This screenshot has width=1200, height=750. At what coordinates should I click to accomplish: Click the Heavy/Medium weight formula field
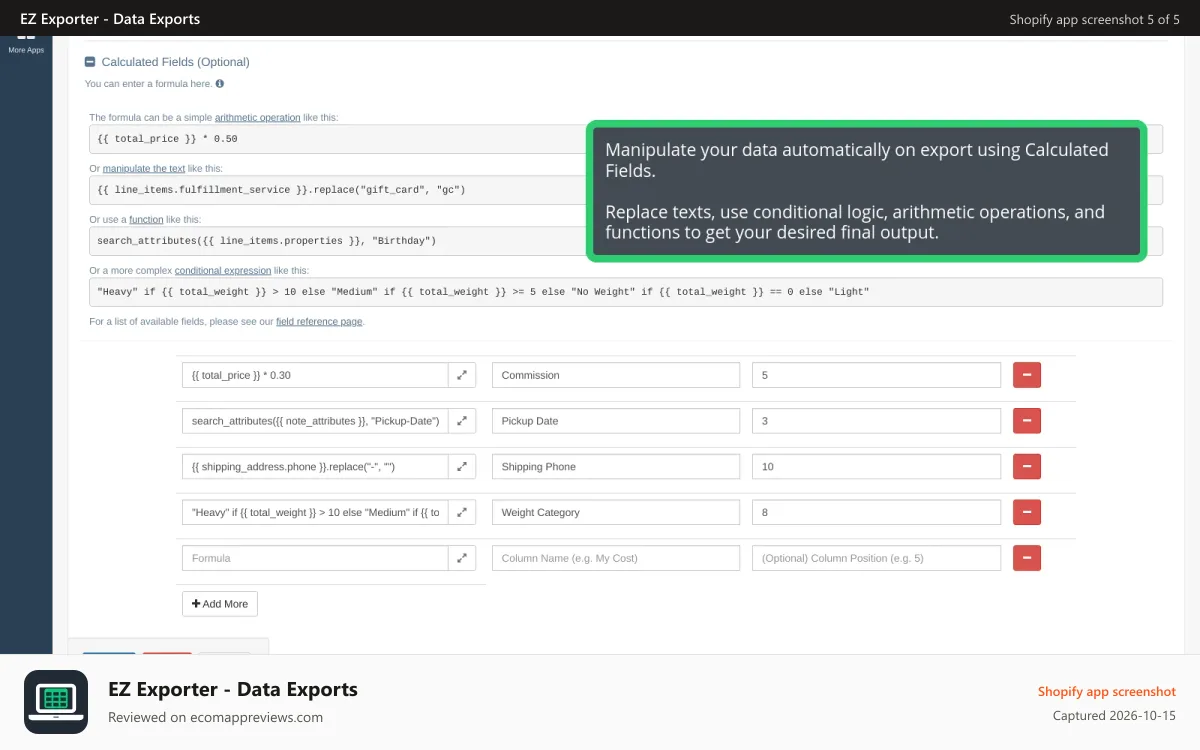(x=315, y=512)
